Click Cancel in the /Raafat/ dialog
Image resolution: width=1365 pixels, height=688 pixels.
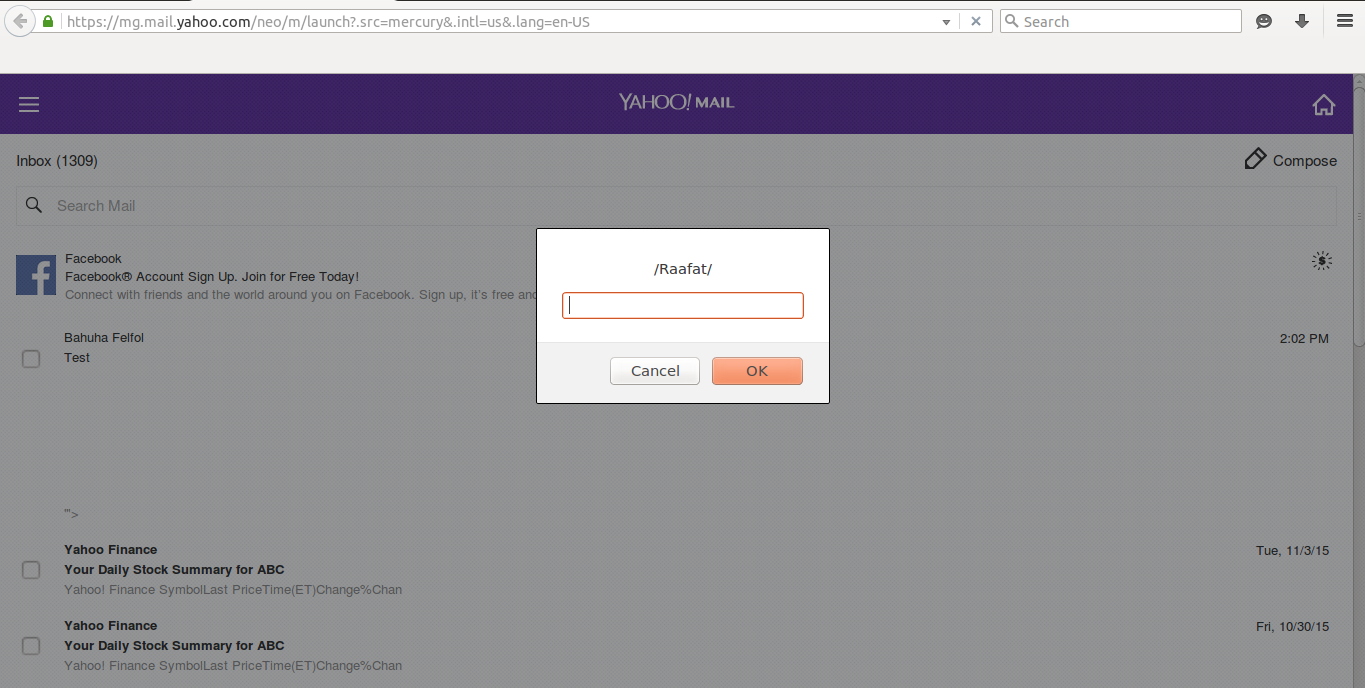[x=655, y=371]
